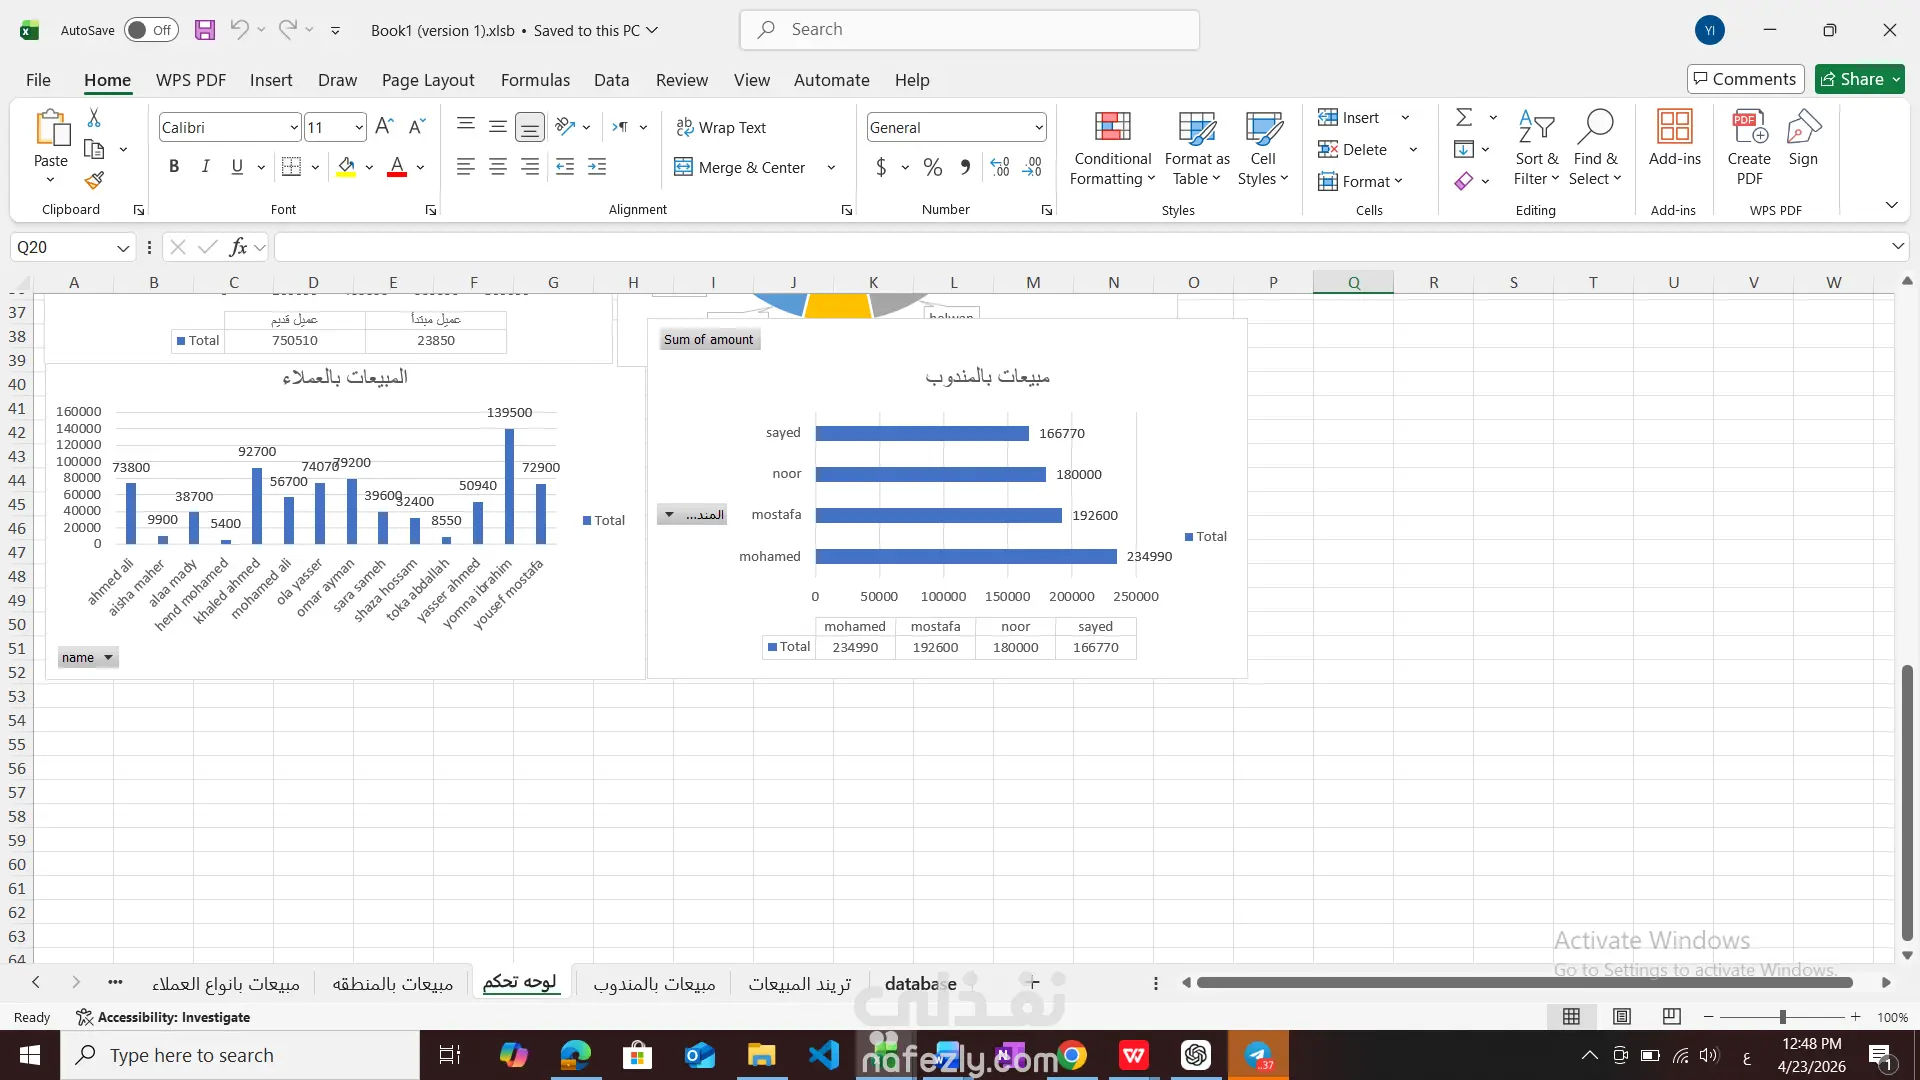
Task: Click the Insert Function fx icon
Action: click(238, 247)
